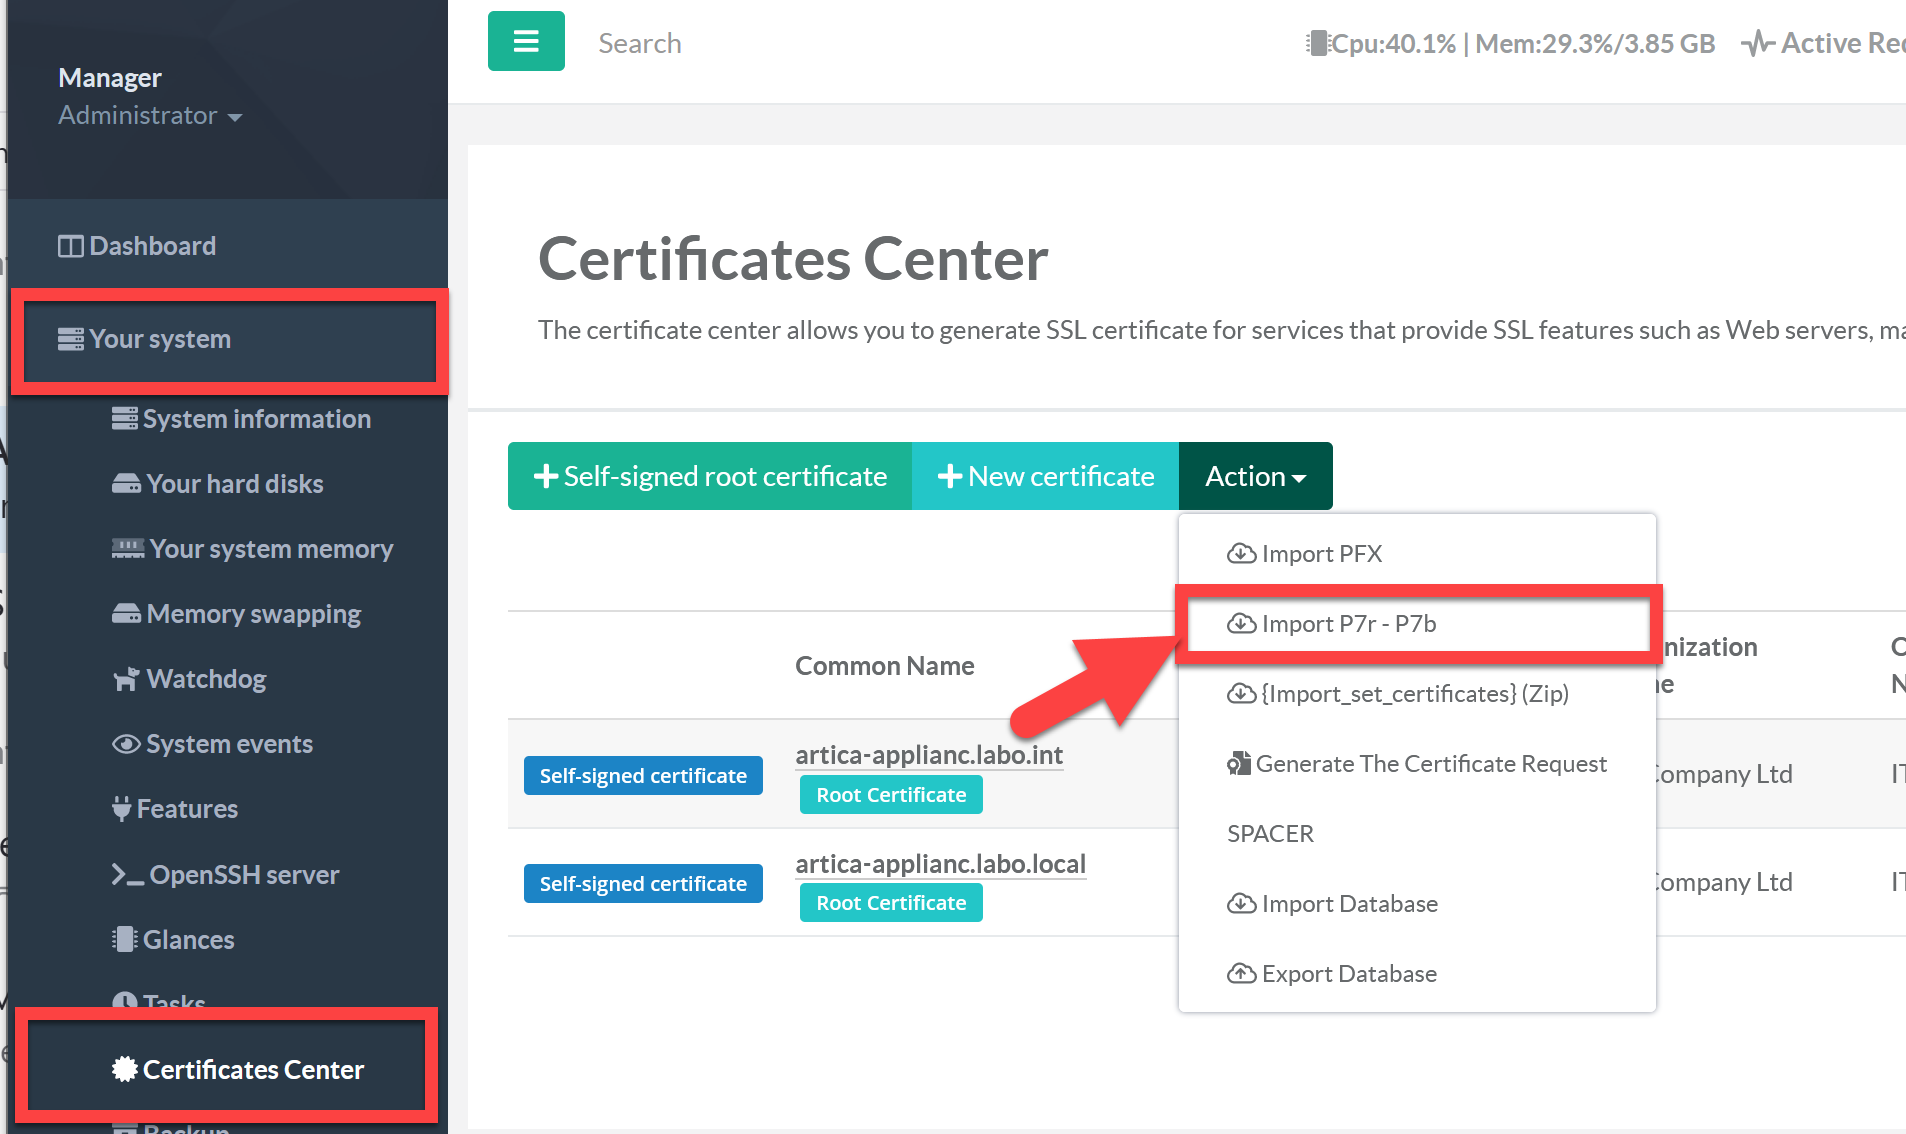
Task: Click the hard disk icon
Action: pyautogui.click(x=126, y=484)
